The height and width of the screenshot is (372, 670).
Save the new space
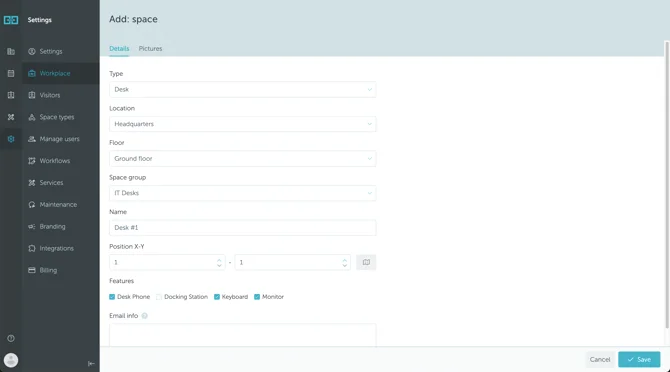[639, 360]
